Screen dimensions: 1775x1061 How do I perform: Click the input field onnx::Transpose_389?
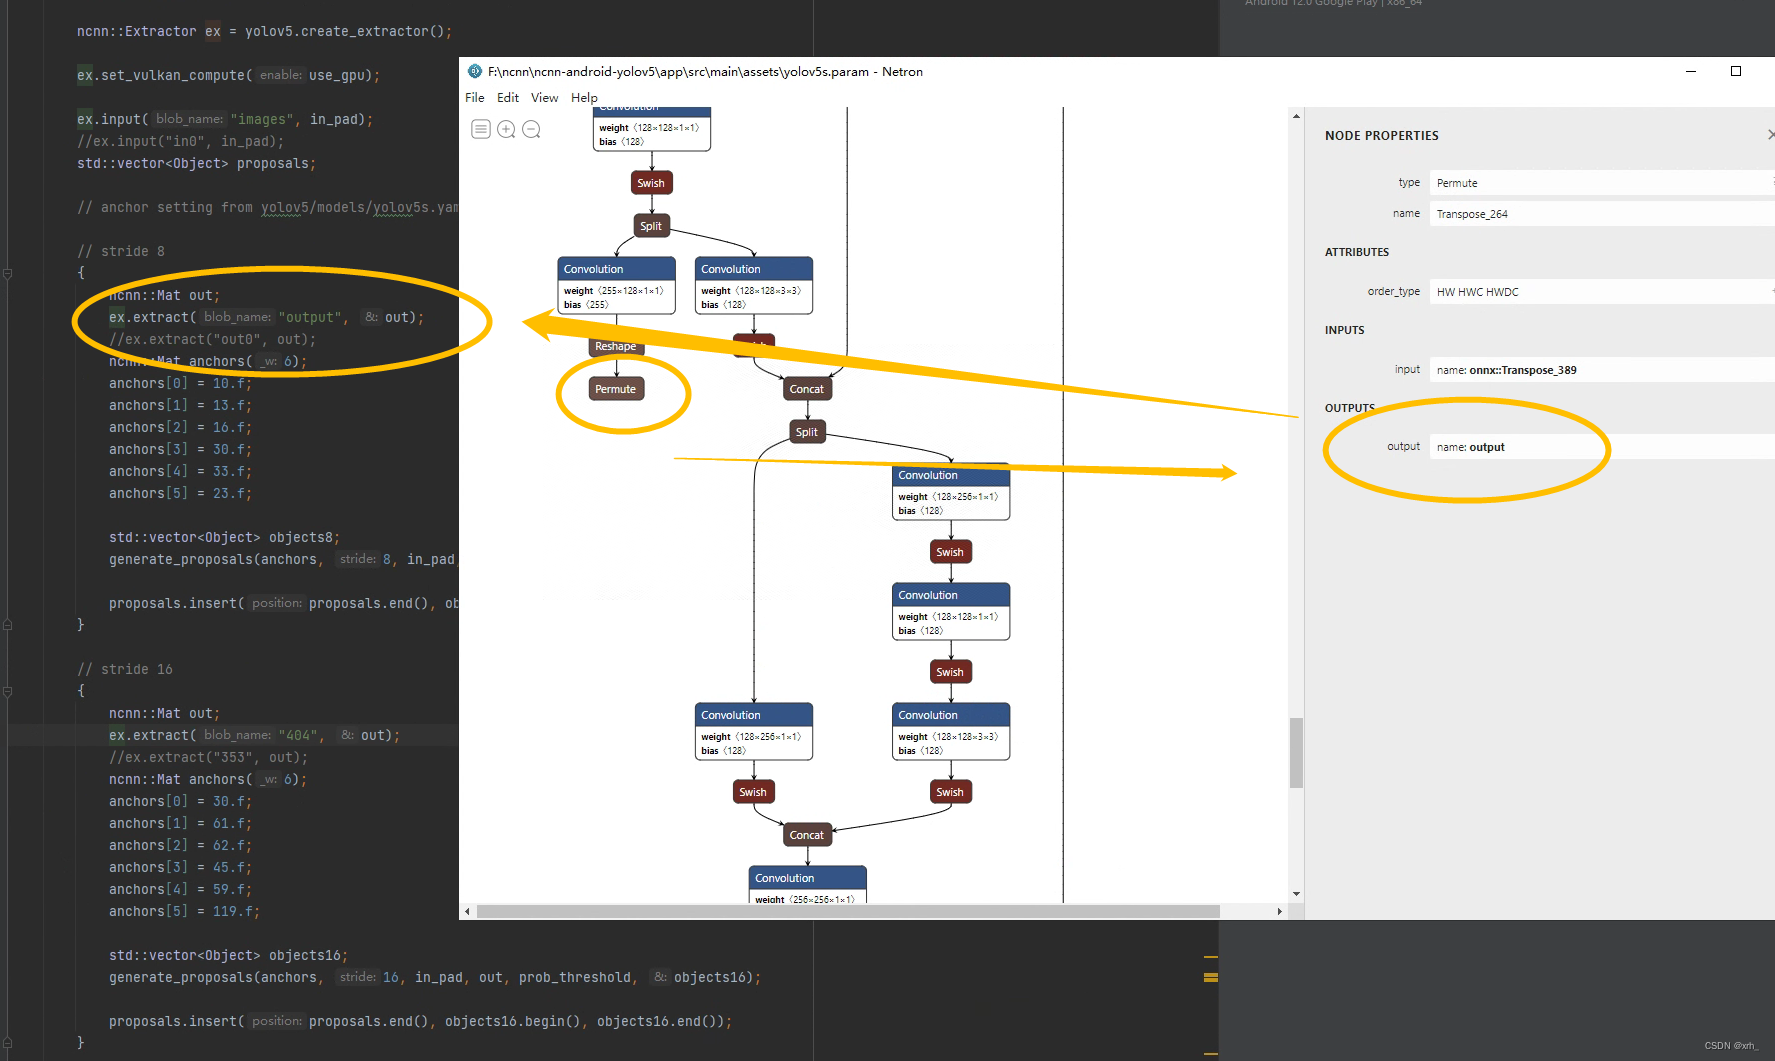tap(1600, 370)
